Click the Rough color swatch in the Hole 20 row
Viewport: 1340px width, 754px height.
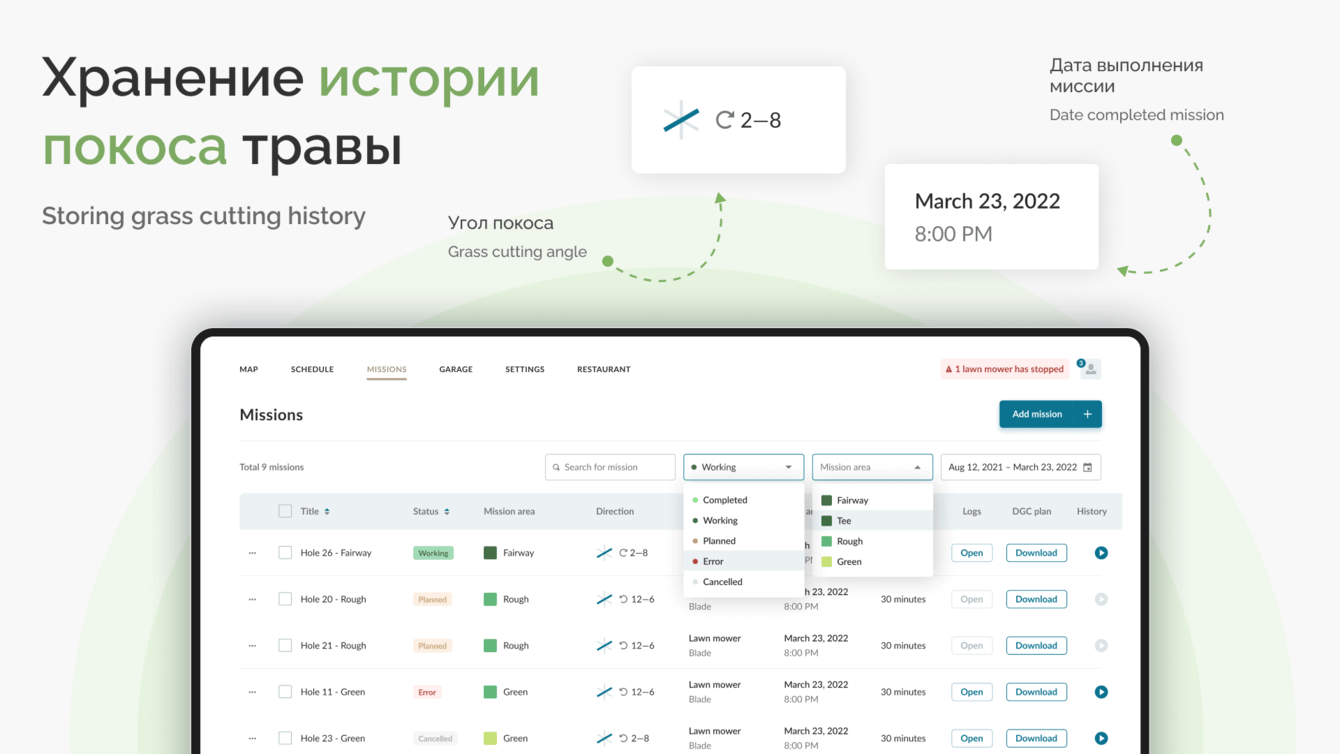(x=490, y=599)
